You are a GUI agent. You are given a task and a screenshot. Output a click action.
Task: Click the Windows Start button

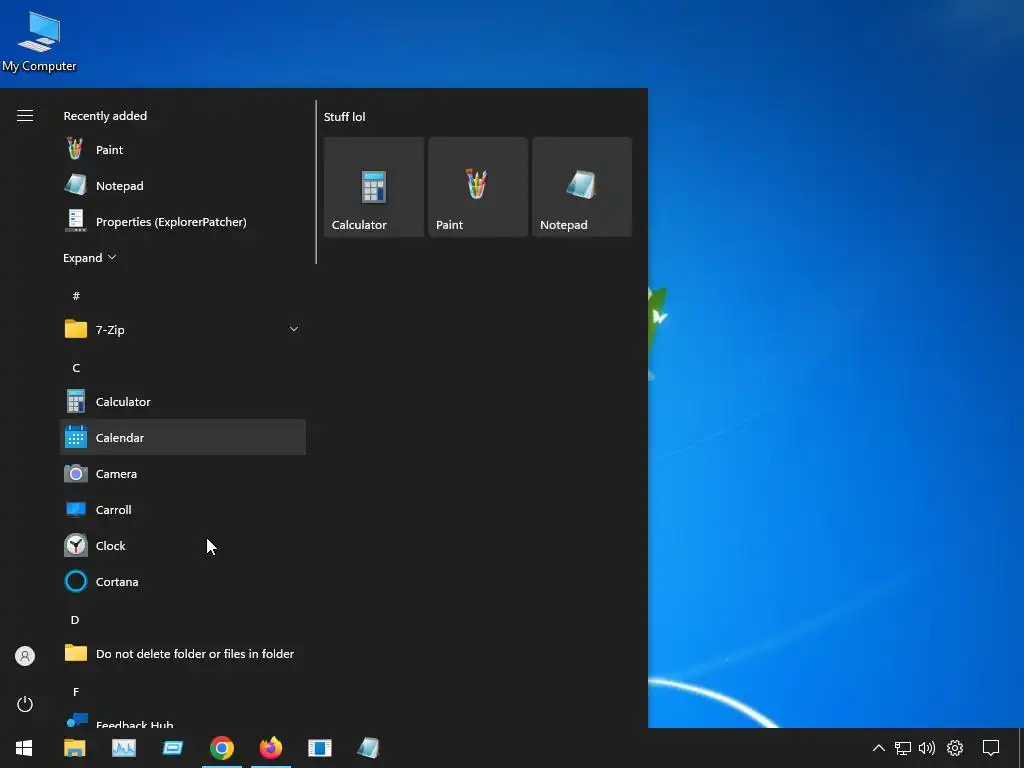tap(24, 748)
